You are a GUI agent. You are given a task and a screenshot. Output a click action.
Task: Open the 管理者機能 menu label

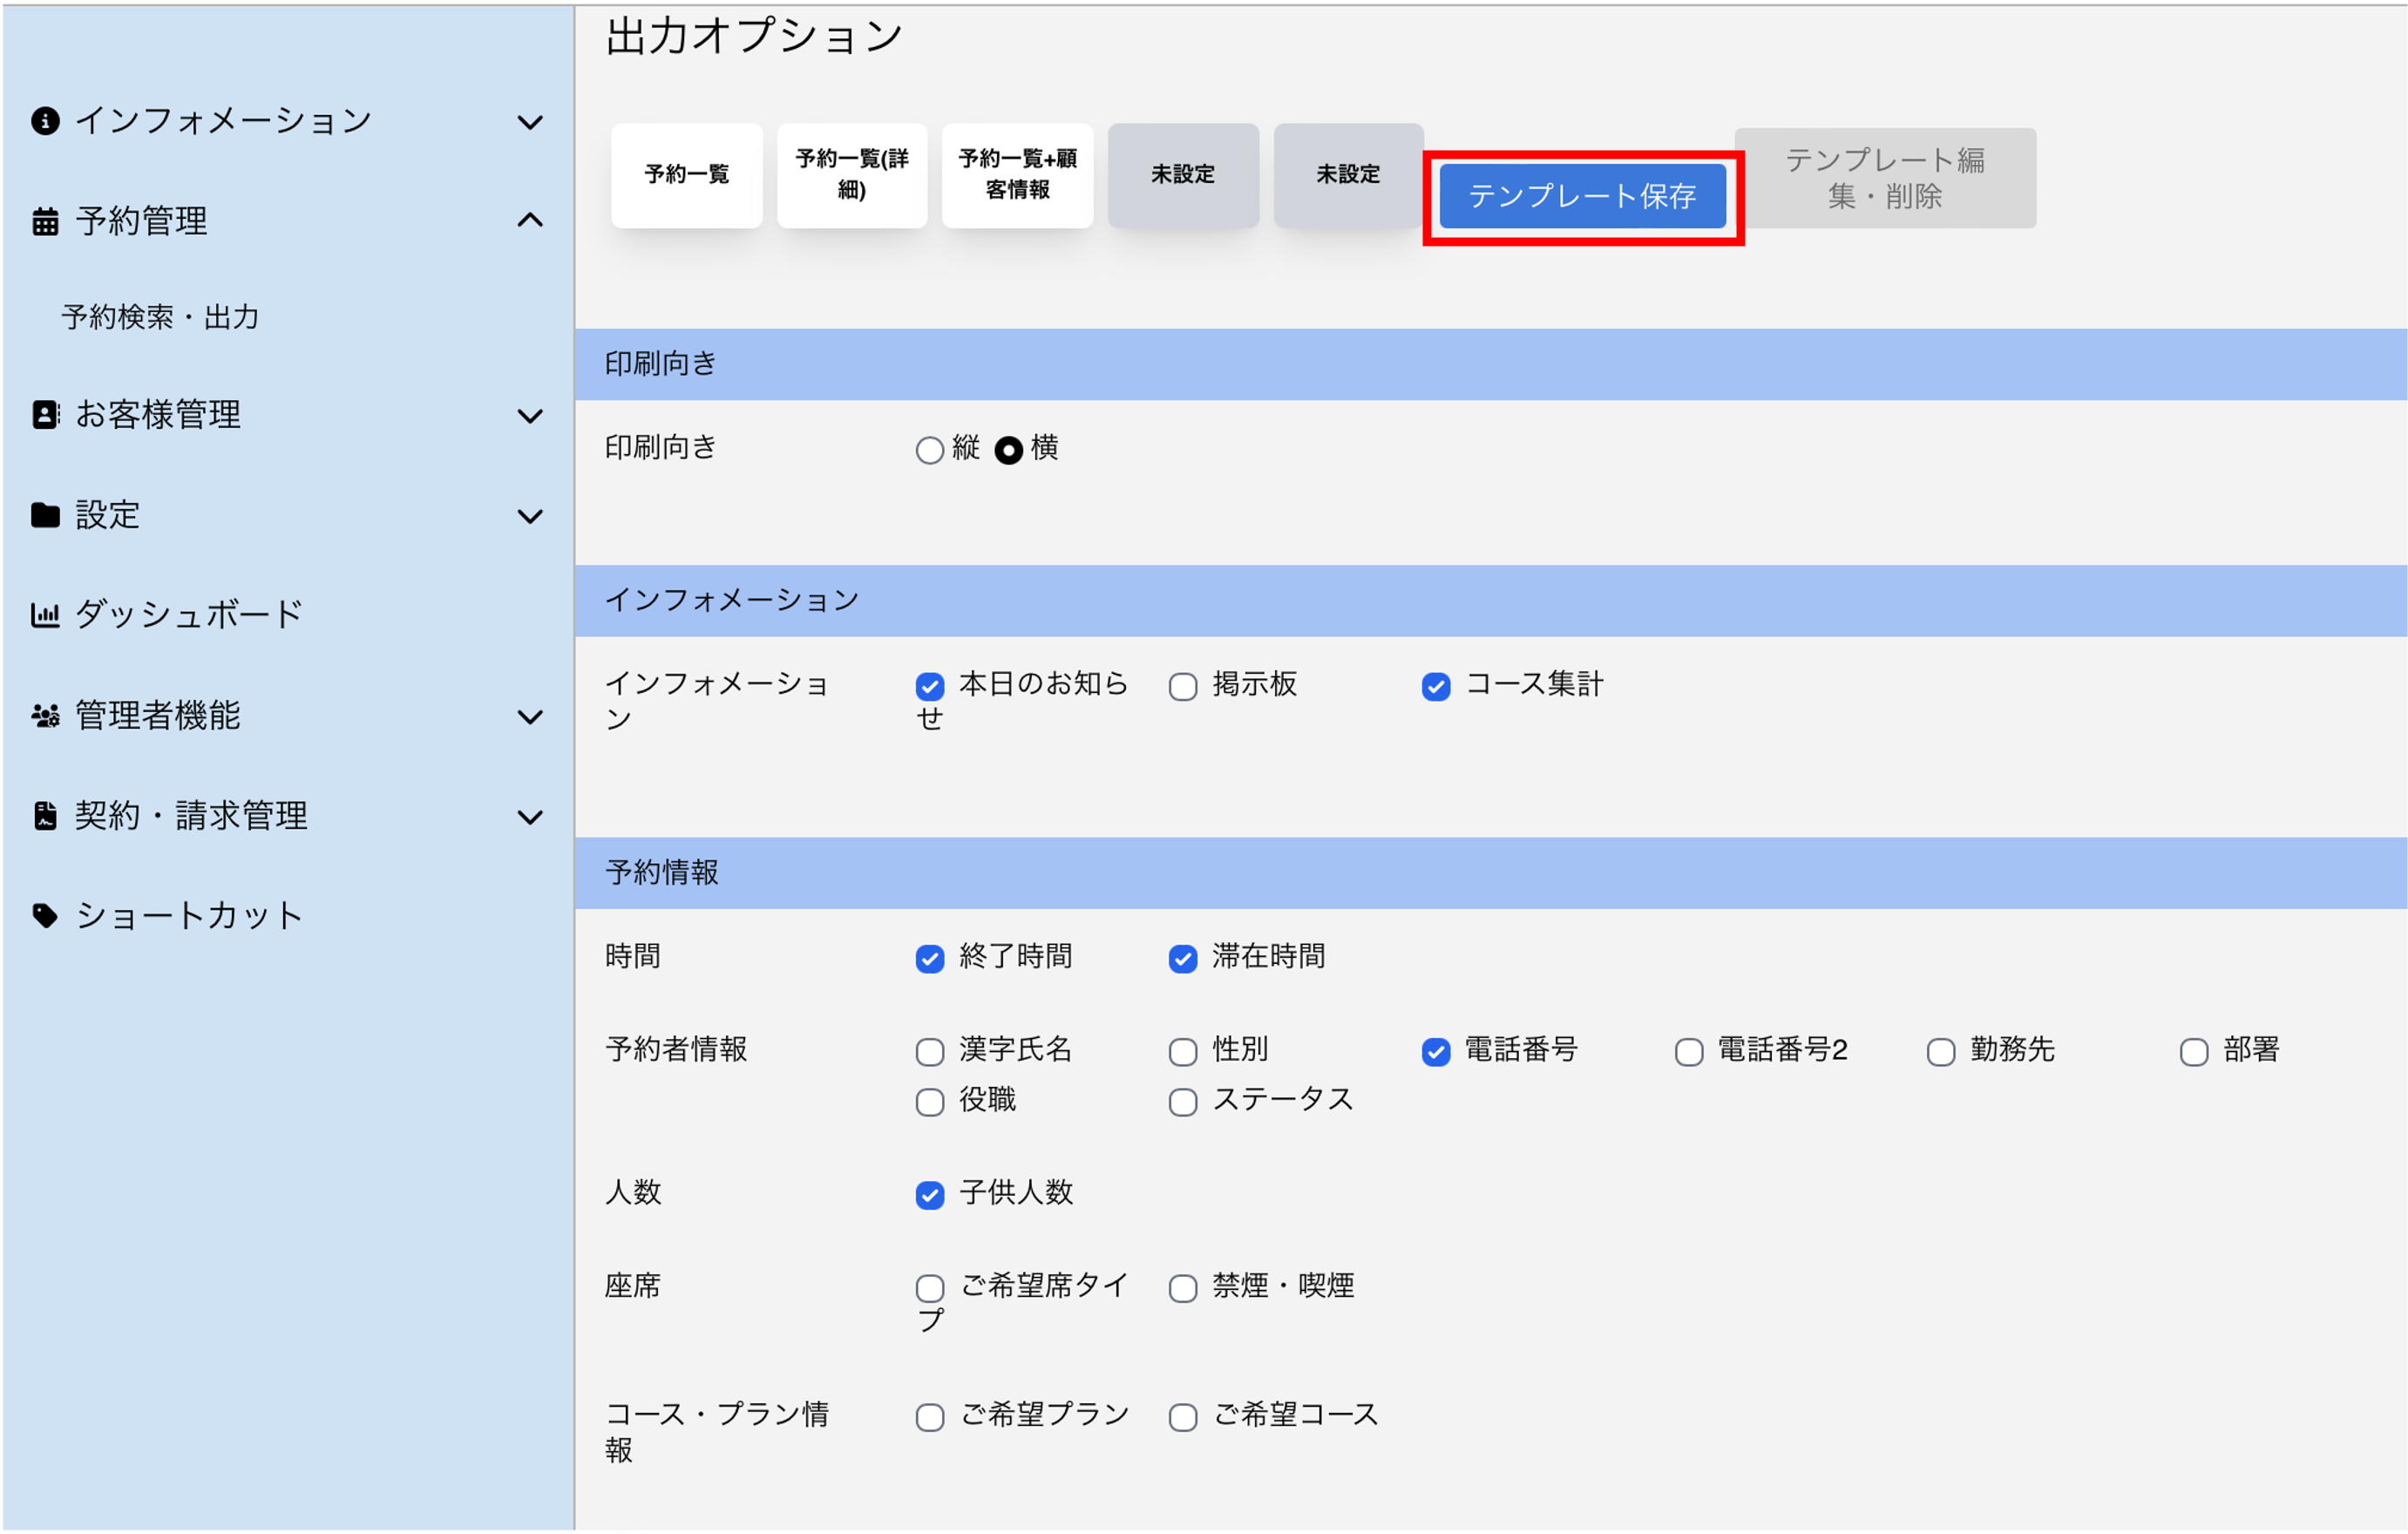pyautogui.click(x=158, y=716)
